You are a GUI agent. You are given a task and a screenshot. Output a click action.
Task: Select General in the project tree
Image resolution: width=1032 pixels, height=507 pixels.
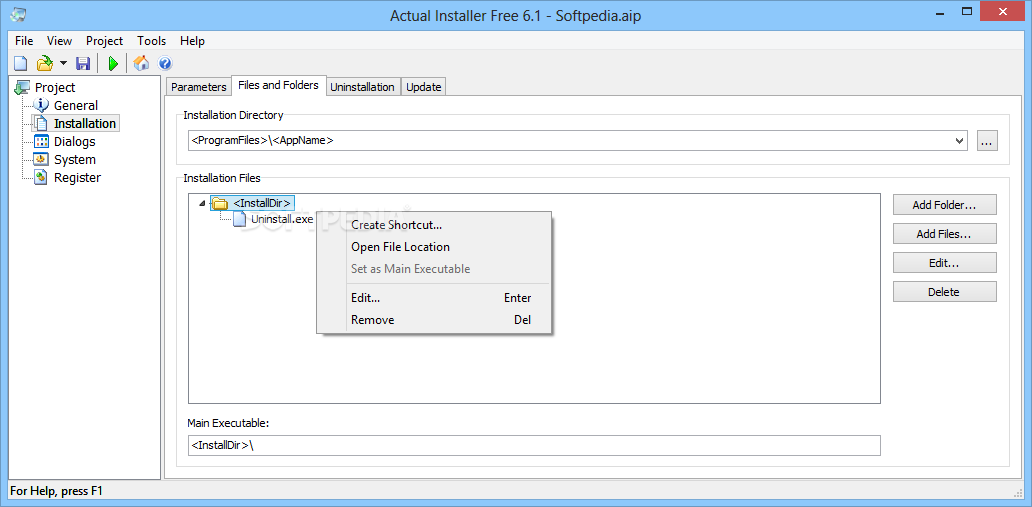(x=76, y=105)
